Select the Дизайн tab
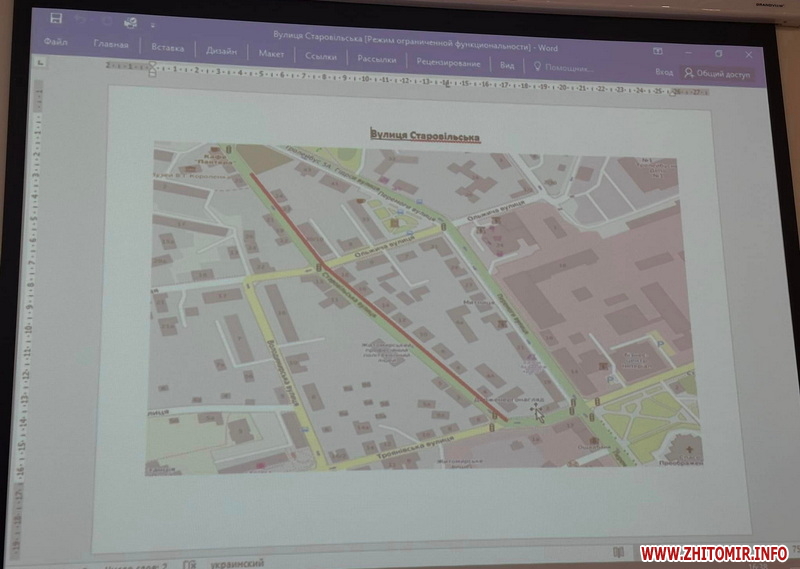 pos(221,50)
